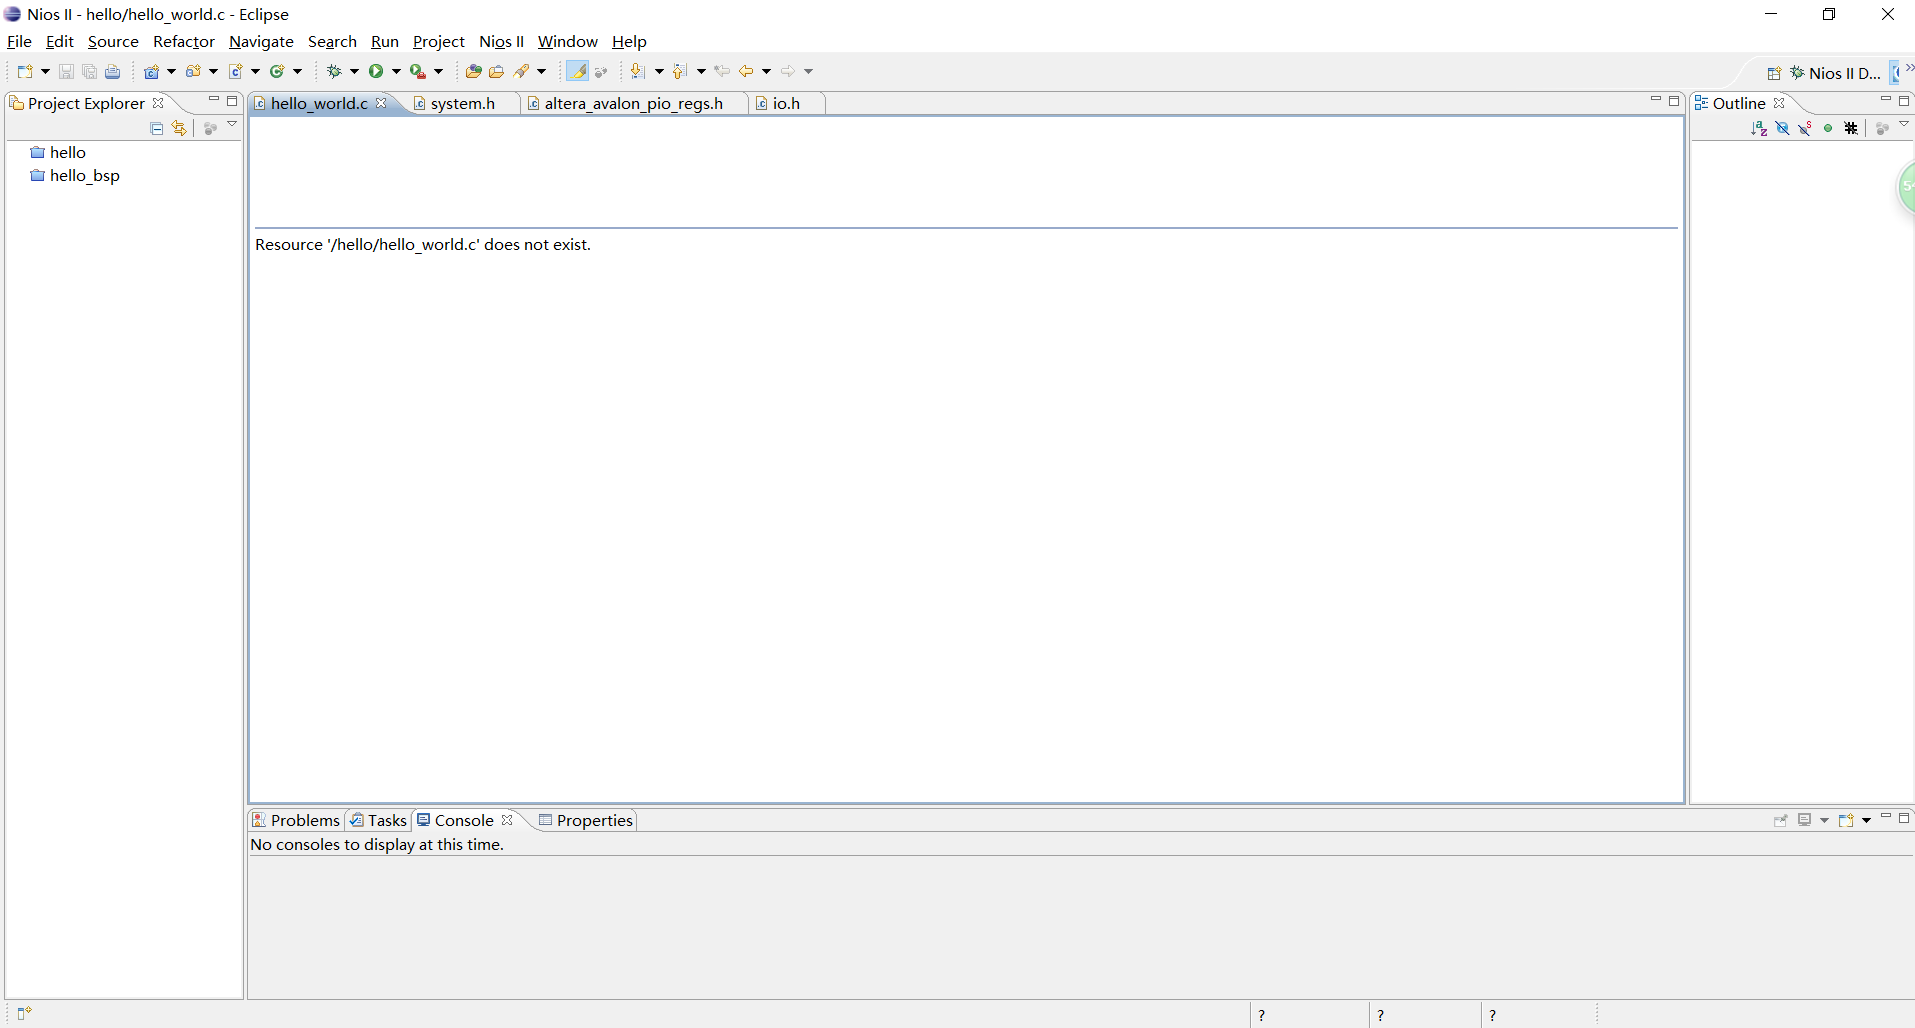Click the Last Edit Location icon
This screenshot has width=1915, height=1028.
722,71
